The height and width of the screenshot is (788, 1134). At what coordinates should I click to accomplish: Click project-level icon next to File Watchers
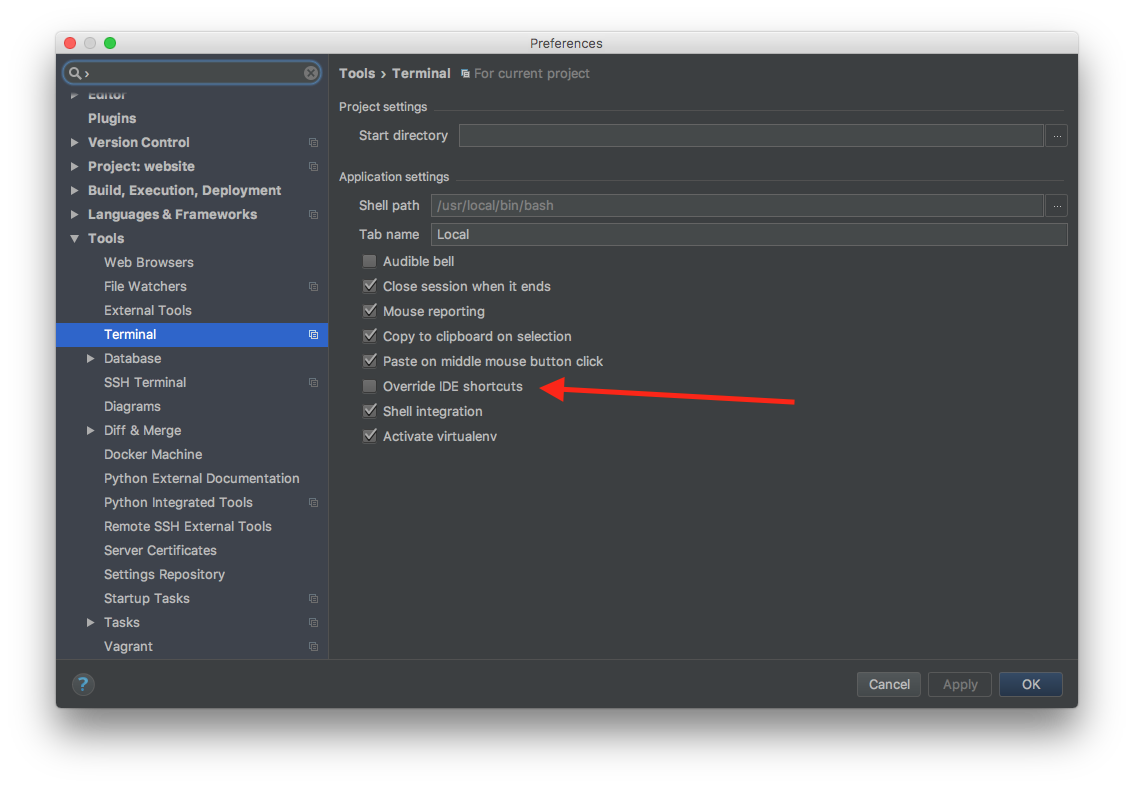(x=313, y=286)
